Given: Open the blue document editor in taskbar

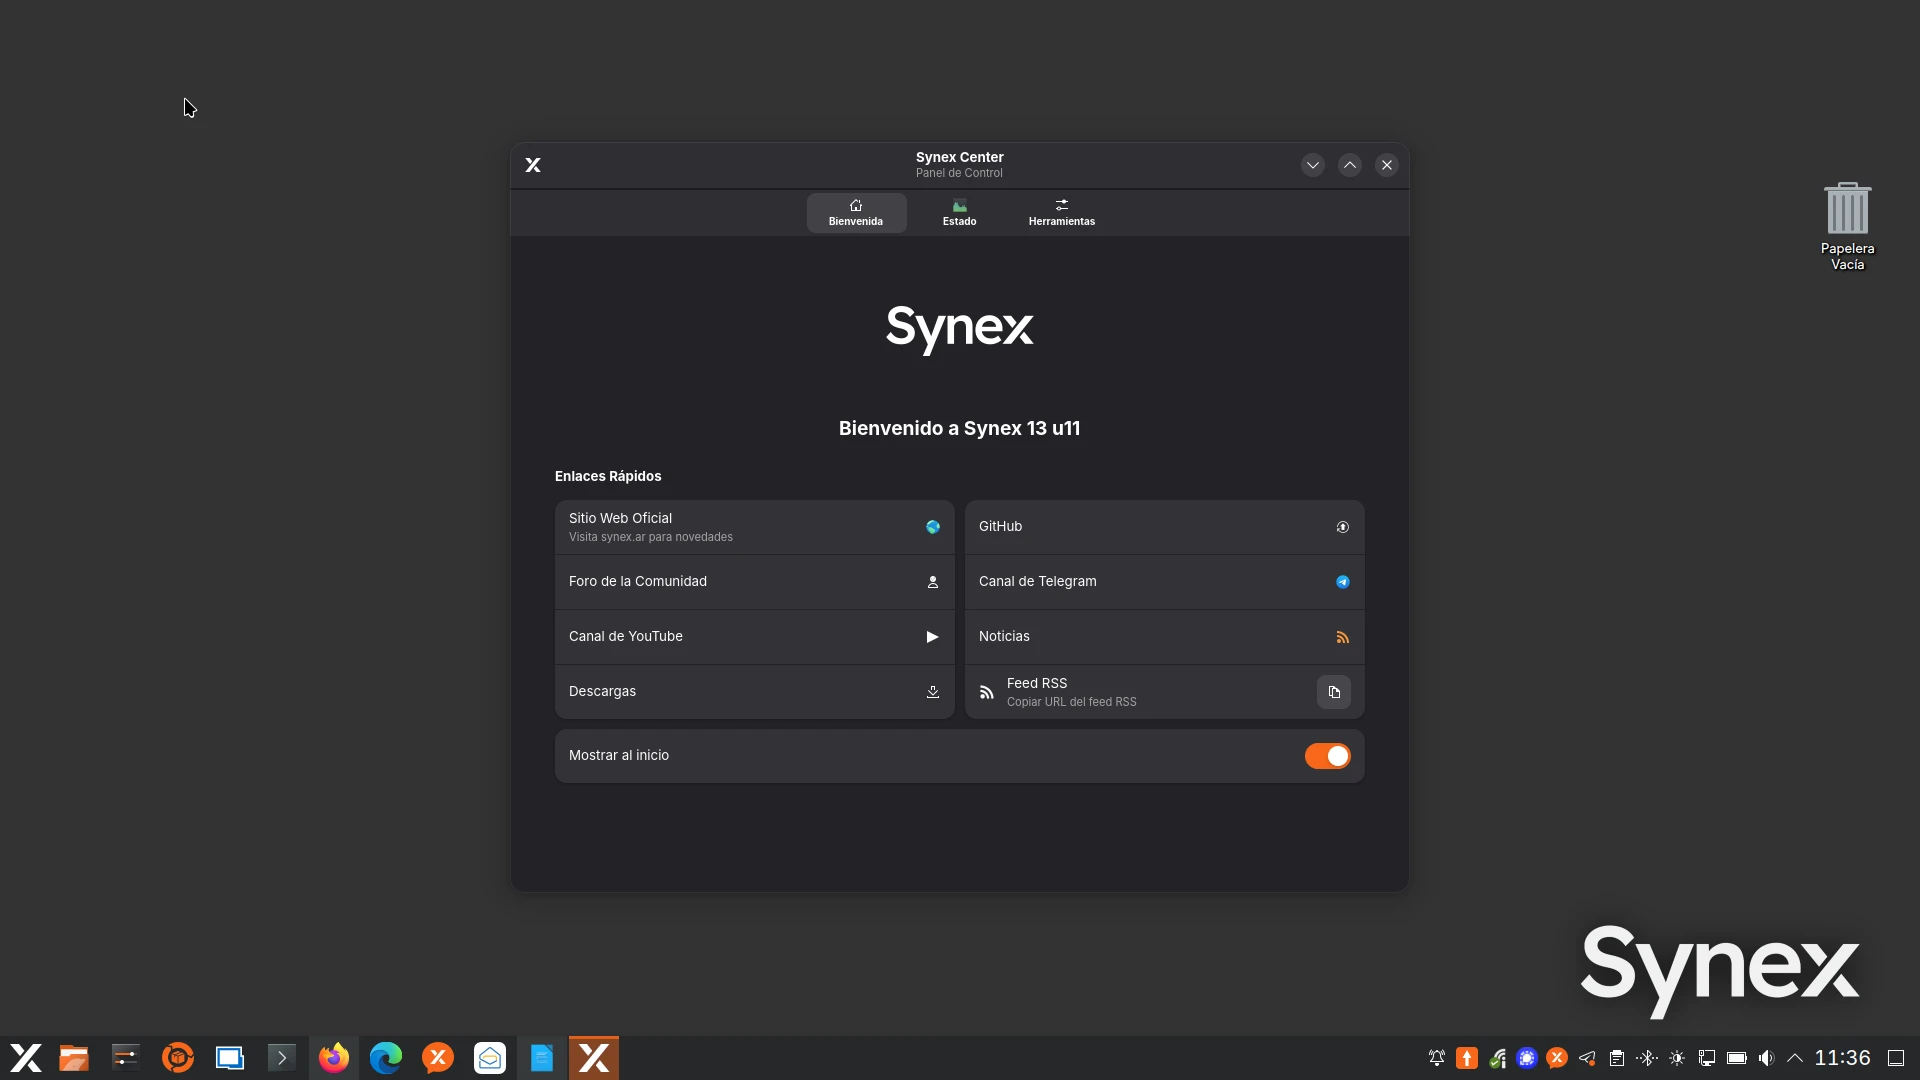Looking at the screenshot, I should [542, 1058].
